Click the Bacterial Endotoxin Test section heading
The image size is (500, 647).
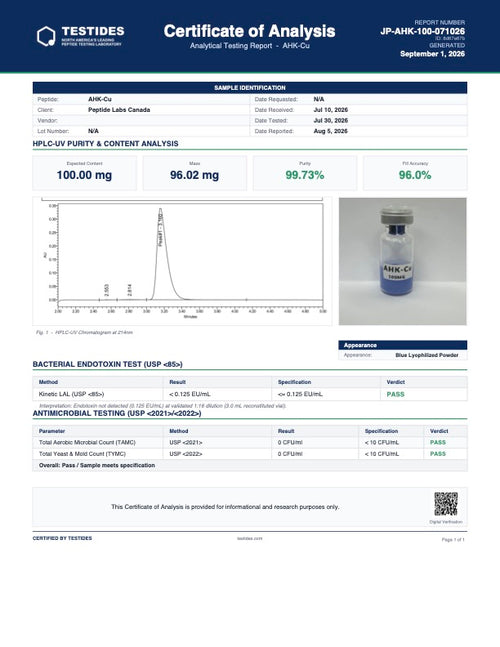[108, 364]
